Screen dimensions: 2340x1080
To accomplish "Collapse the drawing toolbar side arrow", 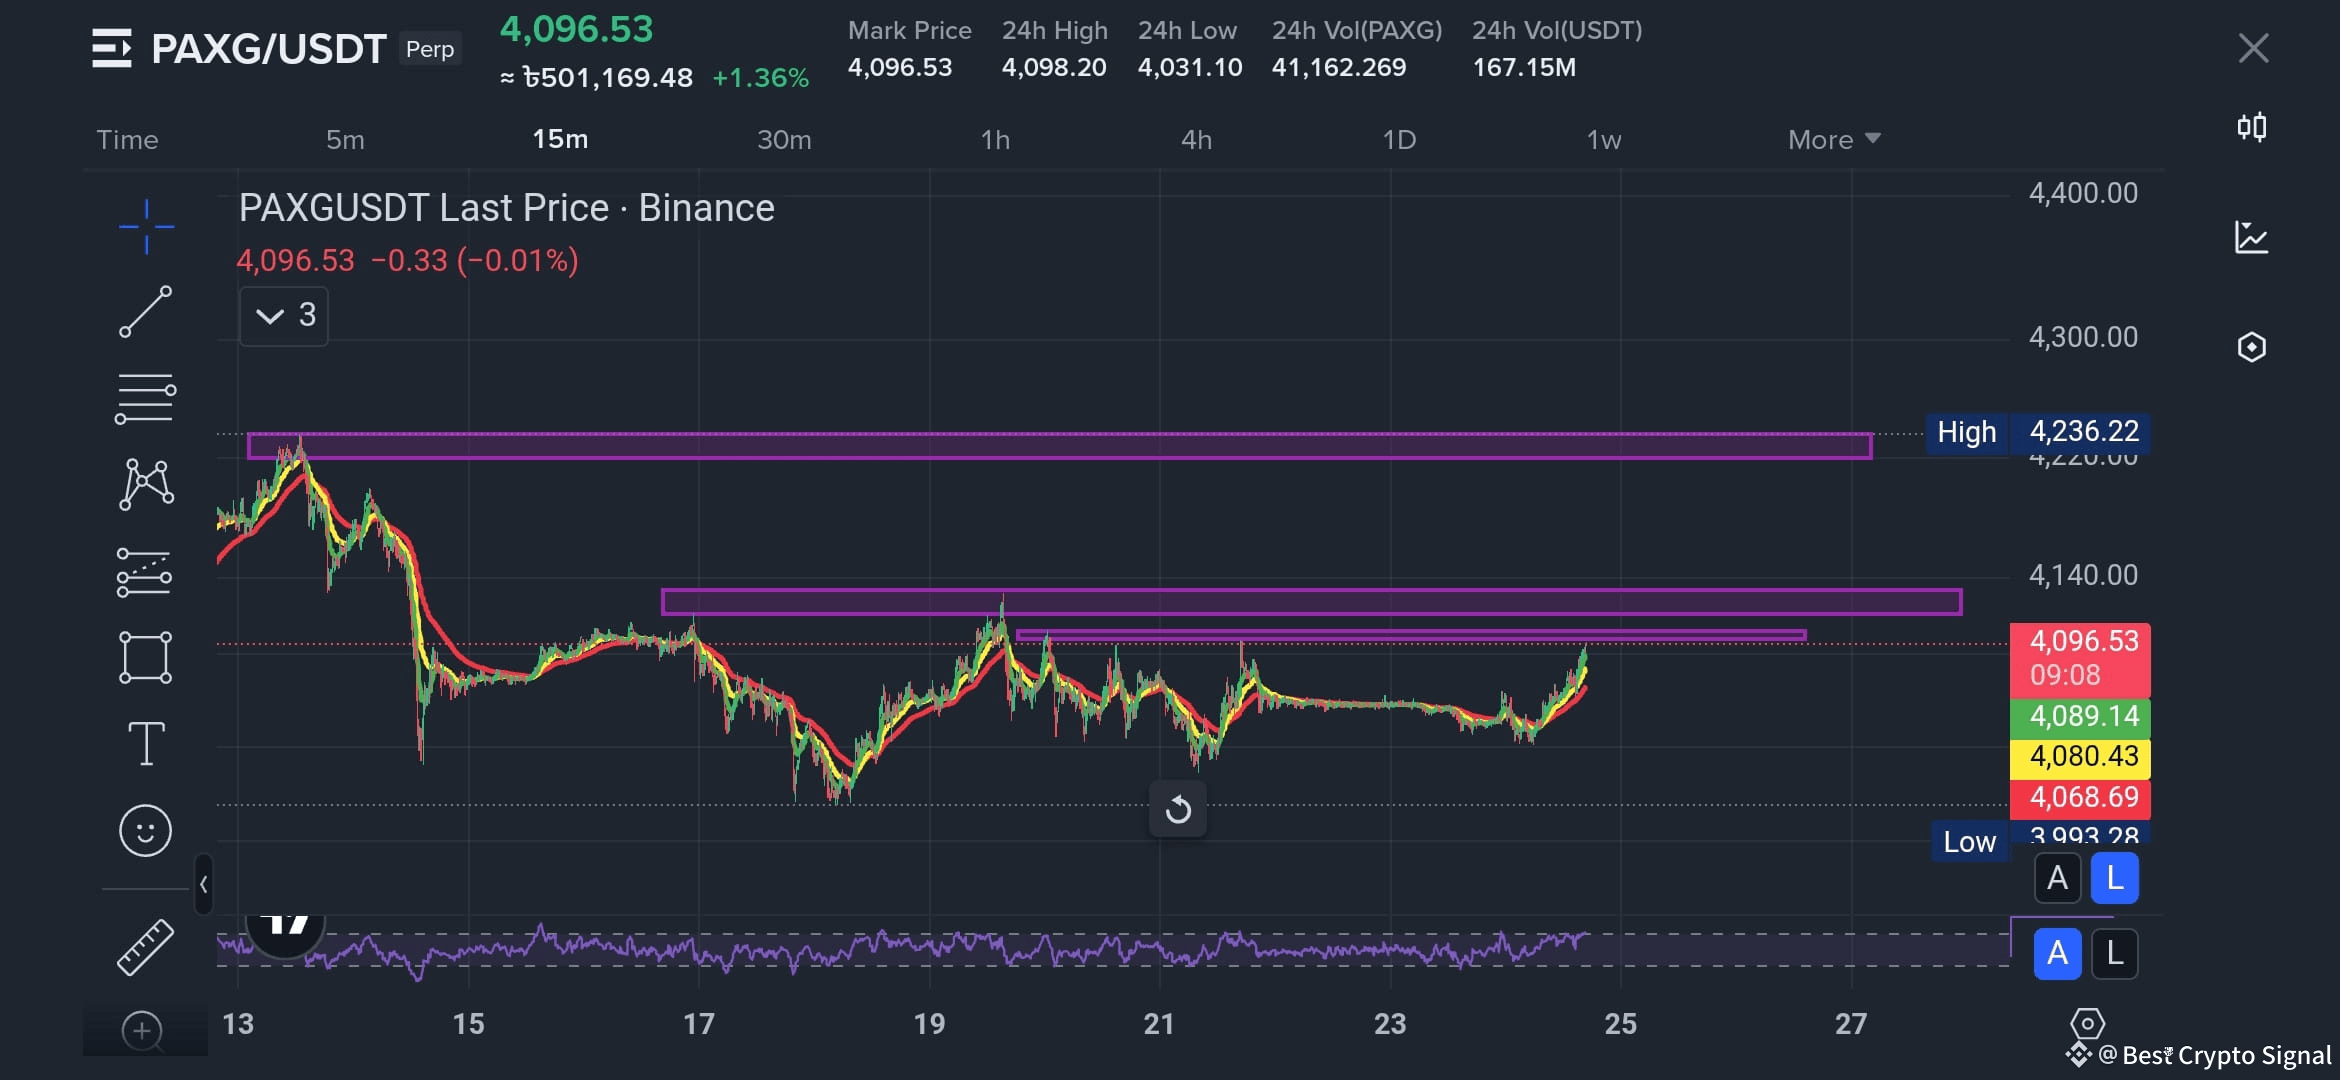I will coord(204,884).
